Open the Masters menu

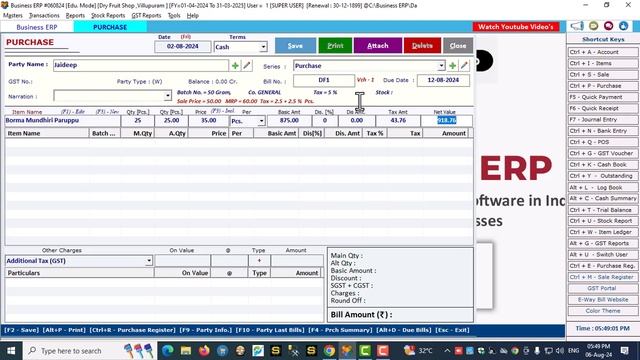pyautogui.click(x=13, y=16)
